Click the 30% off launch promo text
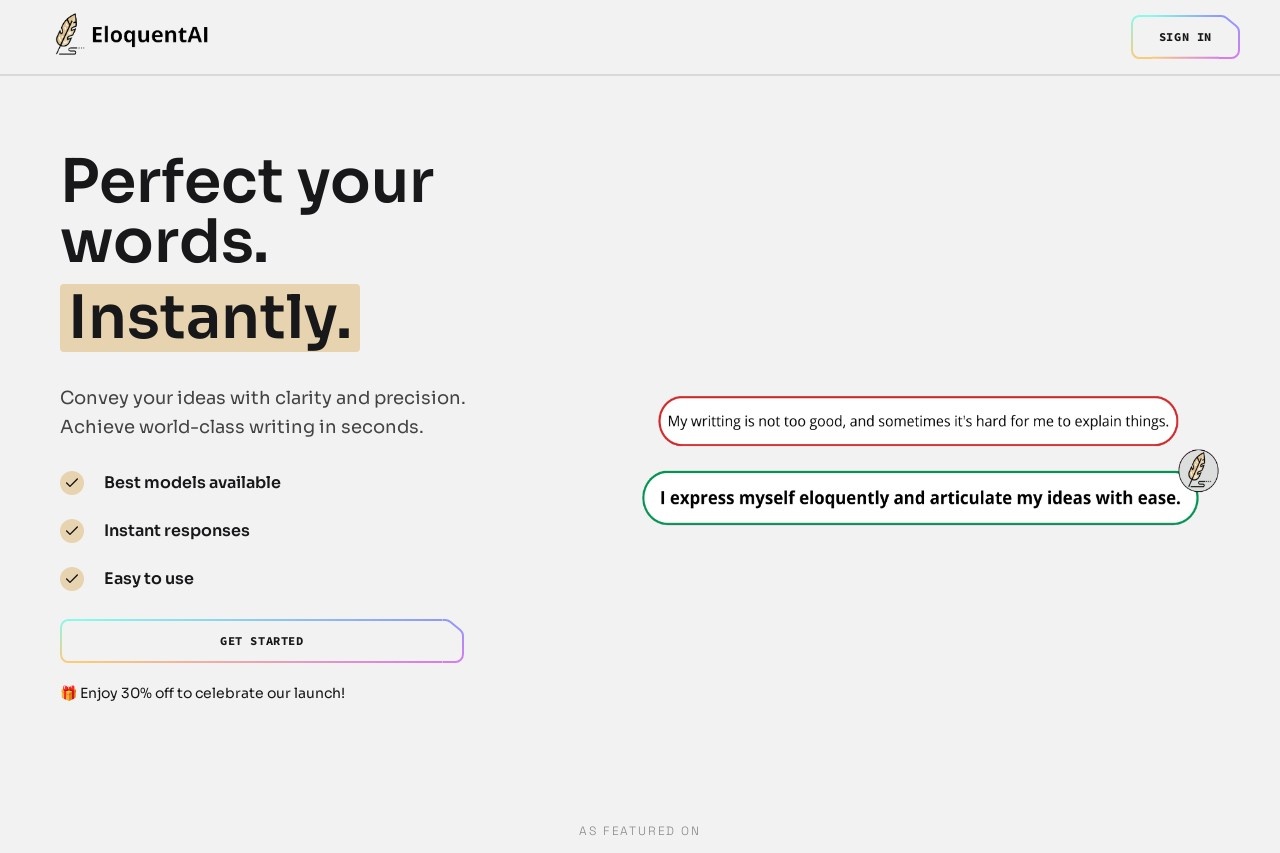The image size is (1280, 853). (x=212, y=693)
